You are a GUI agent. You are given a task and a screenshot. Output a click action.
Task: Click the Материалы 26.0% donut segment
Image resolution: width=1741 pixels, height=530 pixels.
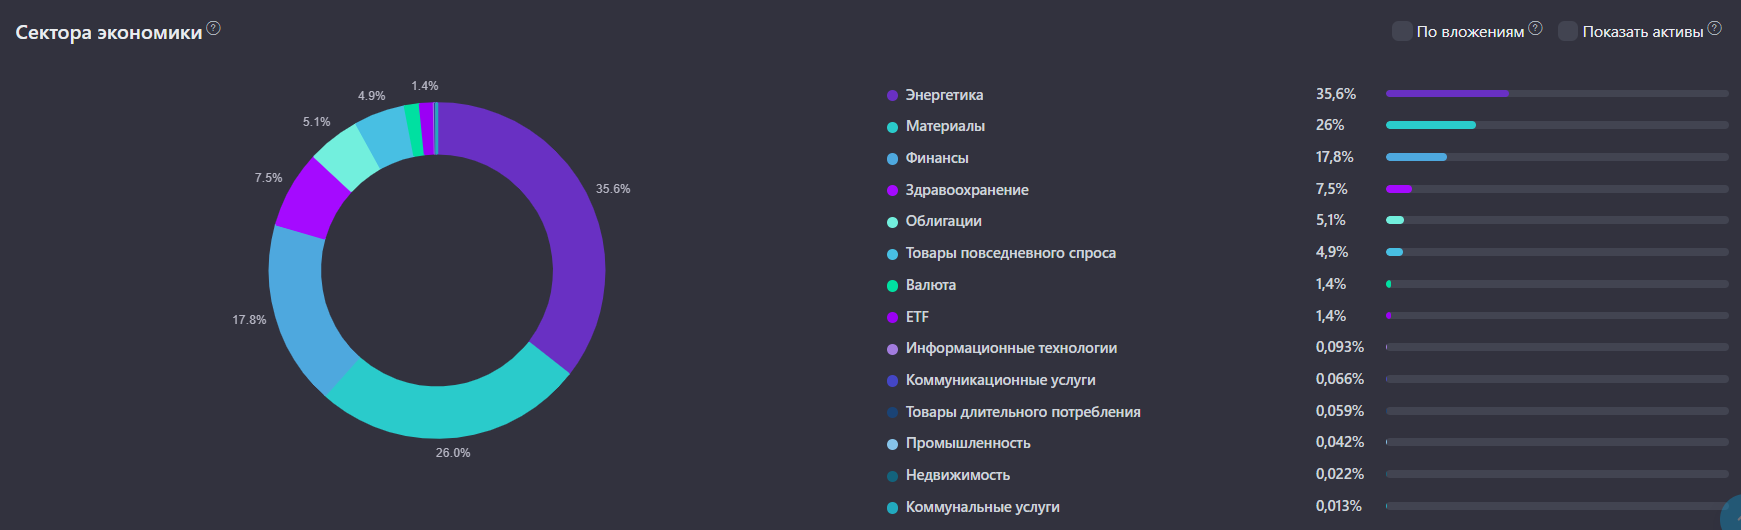pos(448,408)
